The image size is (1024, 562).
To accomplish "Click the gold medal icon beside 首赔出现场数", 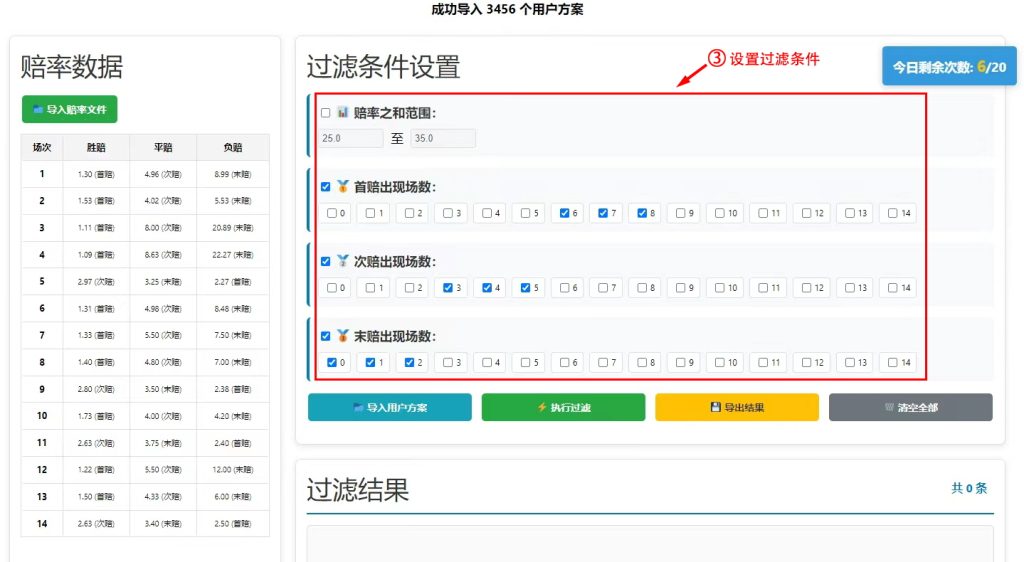I will pyautogui.click(x=342, y=187).
